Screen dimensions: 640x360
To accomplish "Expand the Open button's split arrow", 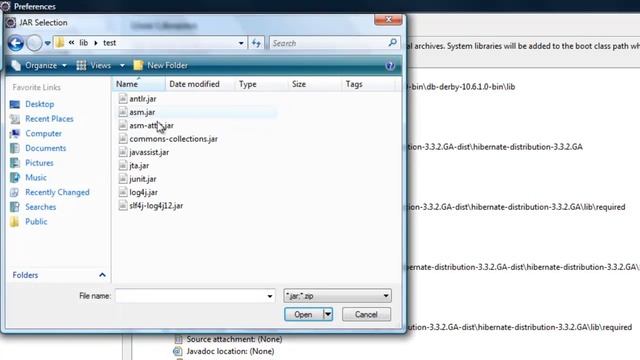I will tap(328, 314).
